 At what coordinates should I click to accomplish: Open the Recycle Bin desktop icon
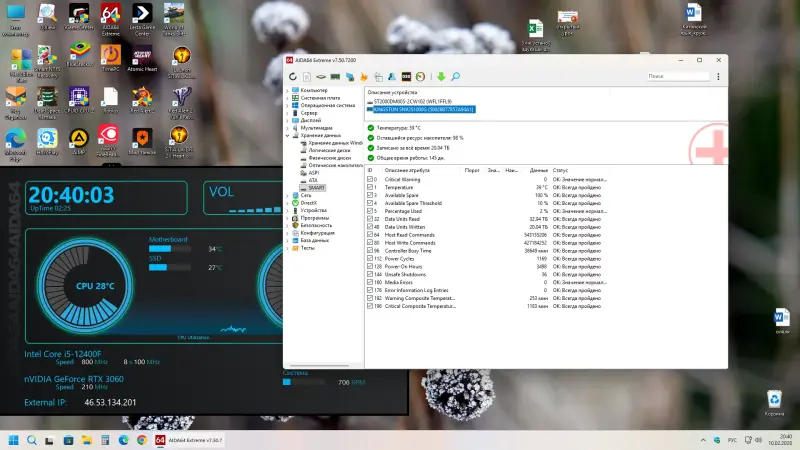click(774, 403)
